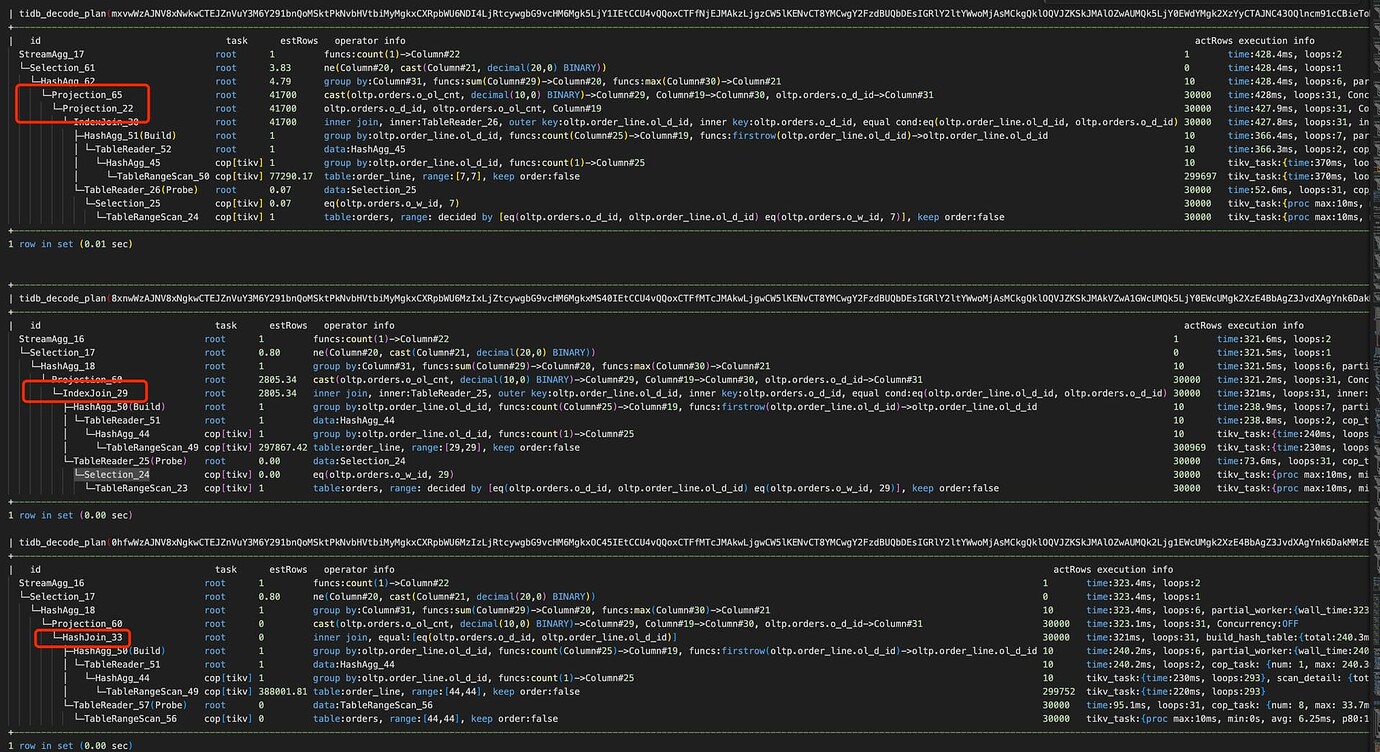Screen dimensions: 1380x752
Task: Select the TableRangeScan_56 operator id
Action: pos(130,719)
